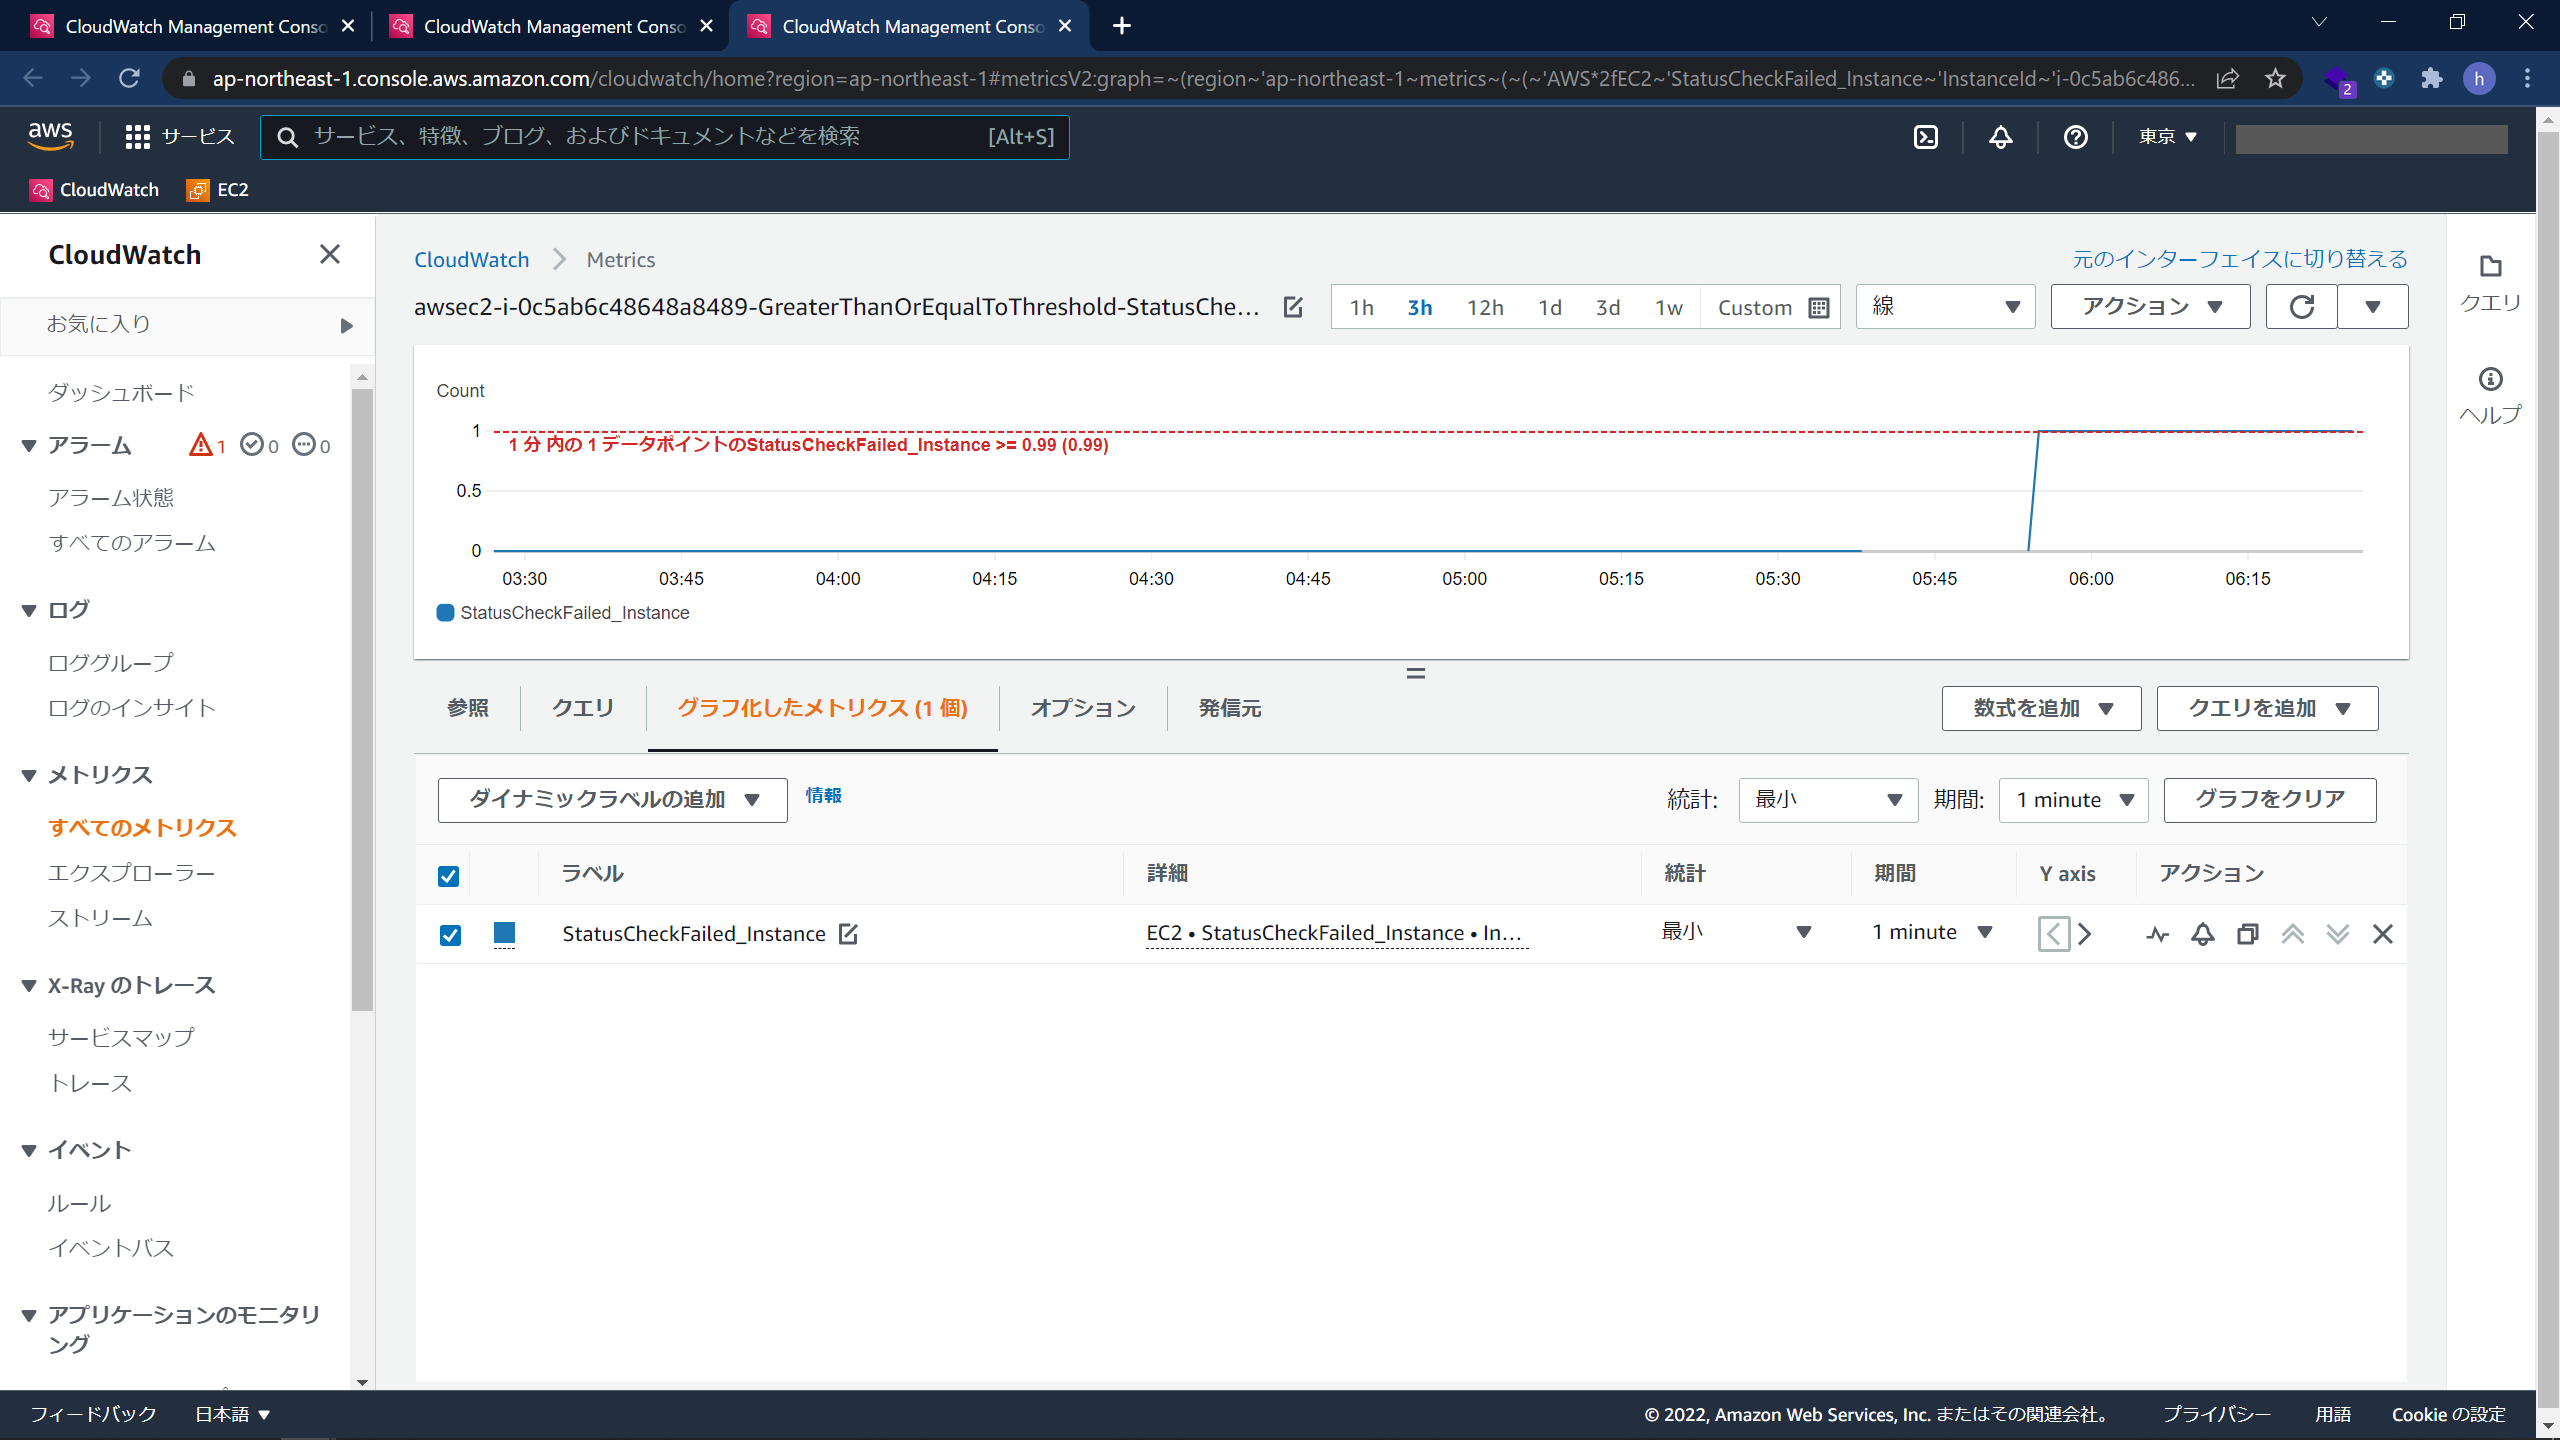Open すべてのアラーム in sidebar
The width and height of the screenshot is (2560, 1440).
click(x=132, y=543)
